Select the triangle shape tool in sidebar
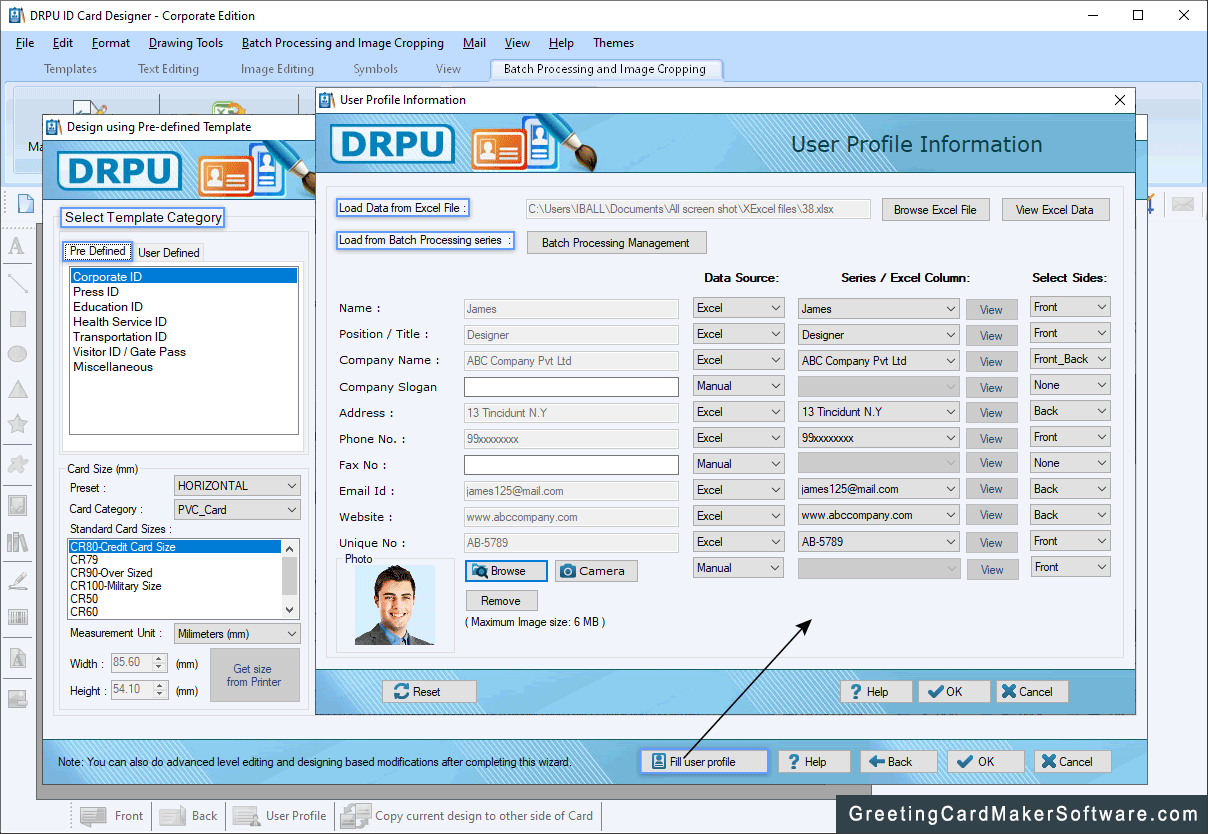Image resolution: width=1208 pixels, height=834 pixels. 17,389
